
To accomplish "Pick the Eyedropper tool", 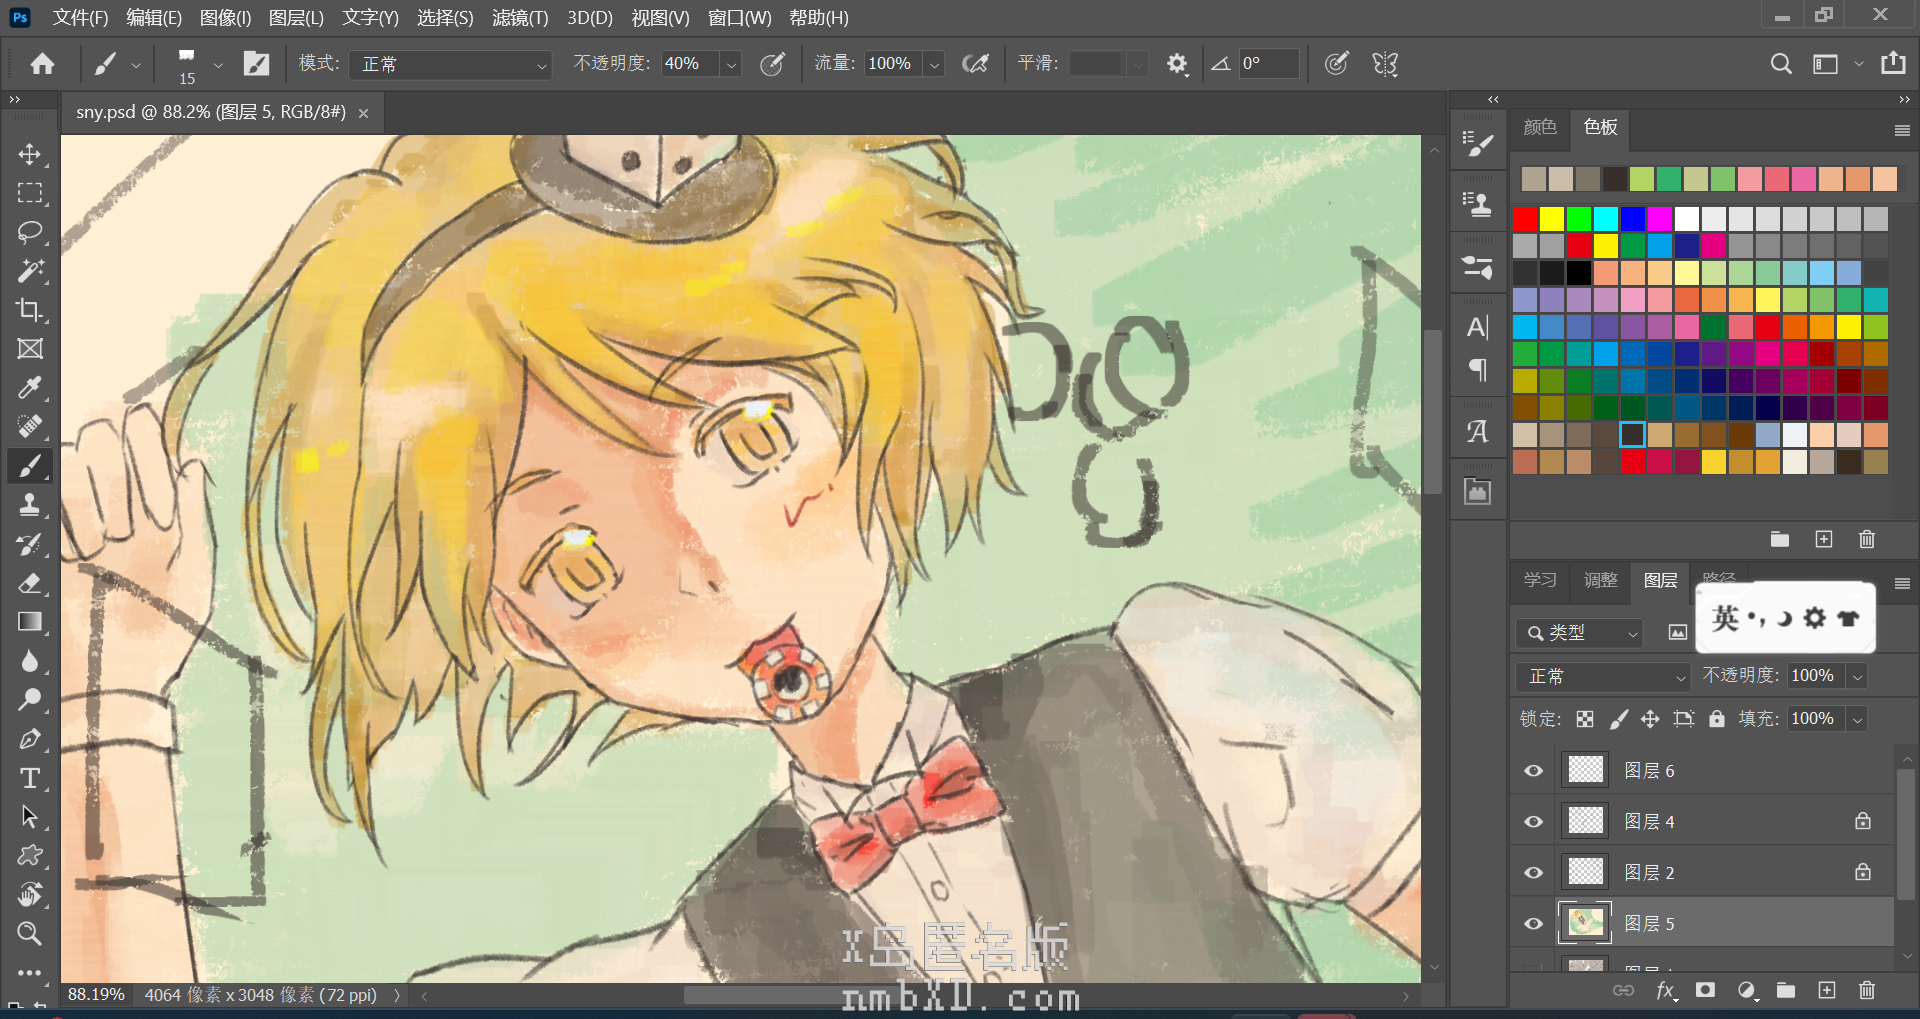I will click(30, 388).
